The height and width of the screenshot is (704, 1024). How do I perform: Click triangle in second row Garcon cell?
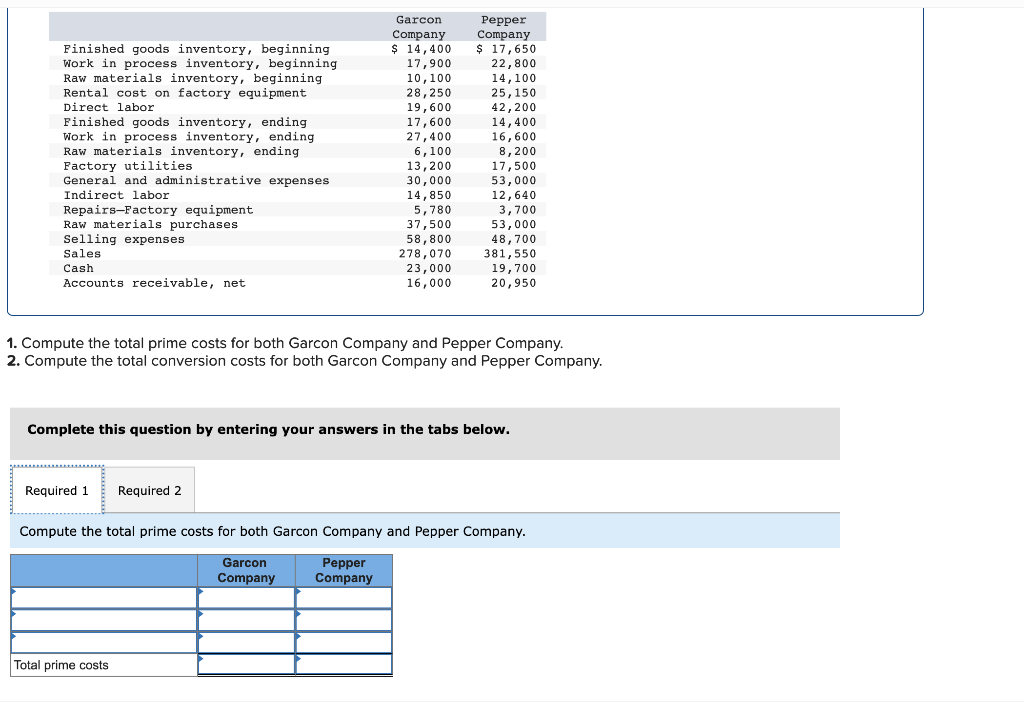201,614
